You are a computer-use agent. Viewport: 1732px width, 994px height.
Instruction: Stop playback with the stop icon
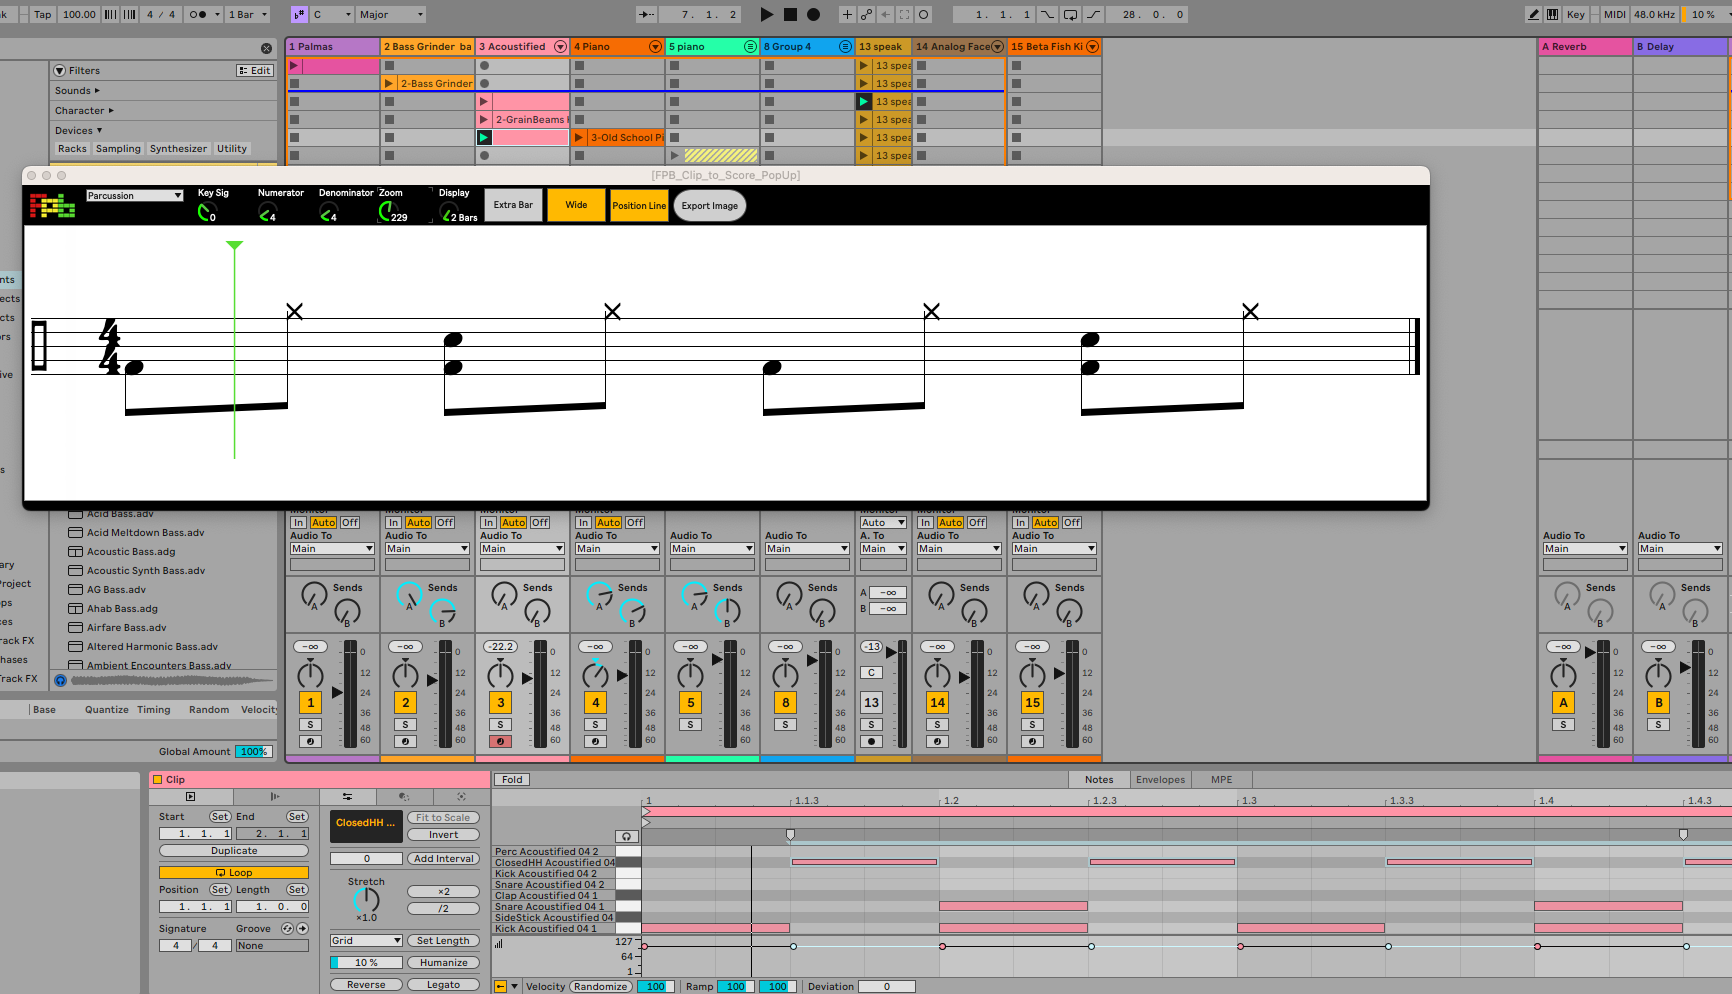788,14
